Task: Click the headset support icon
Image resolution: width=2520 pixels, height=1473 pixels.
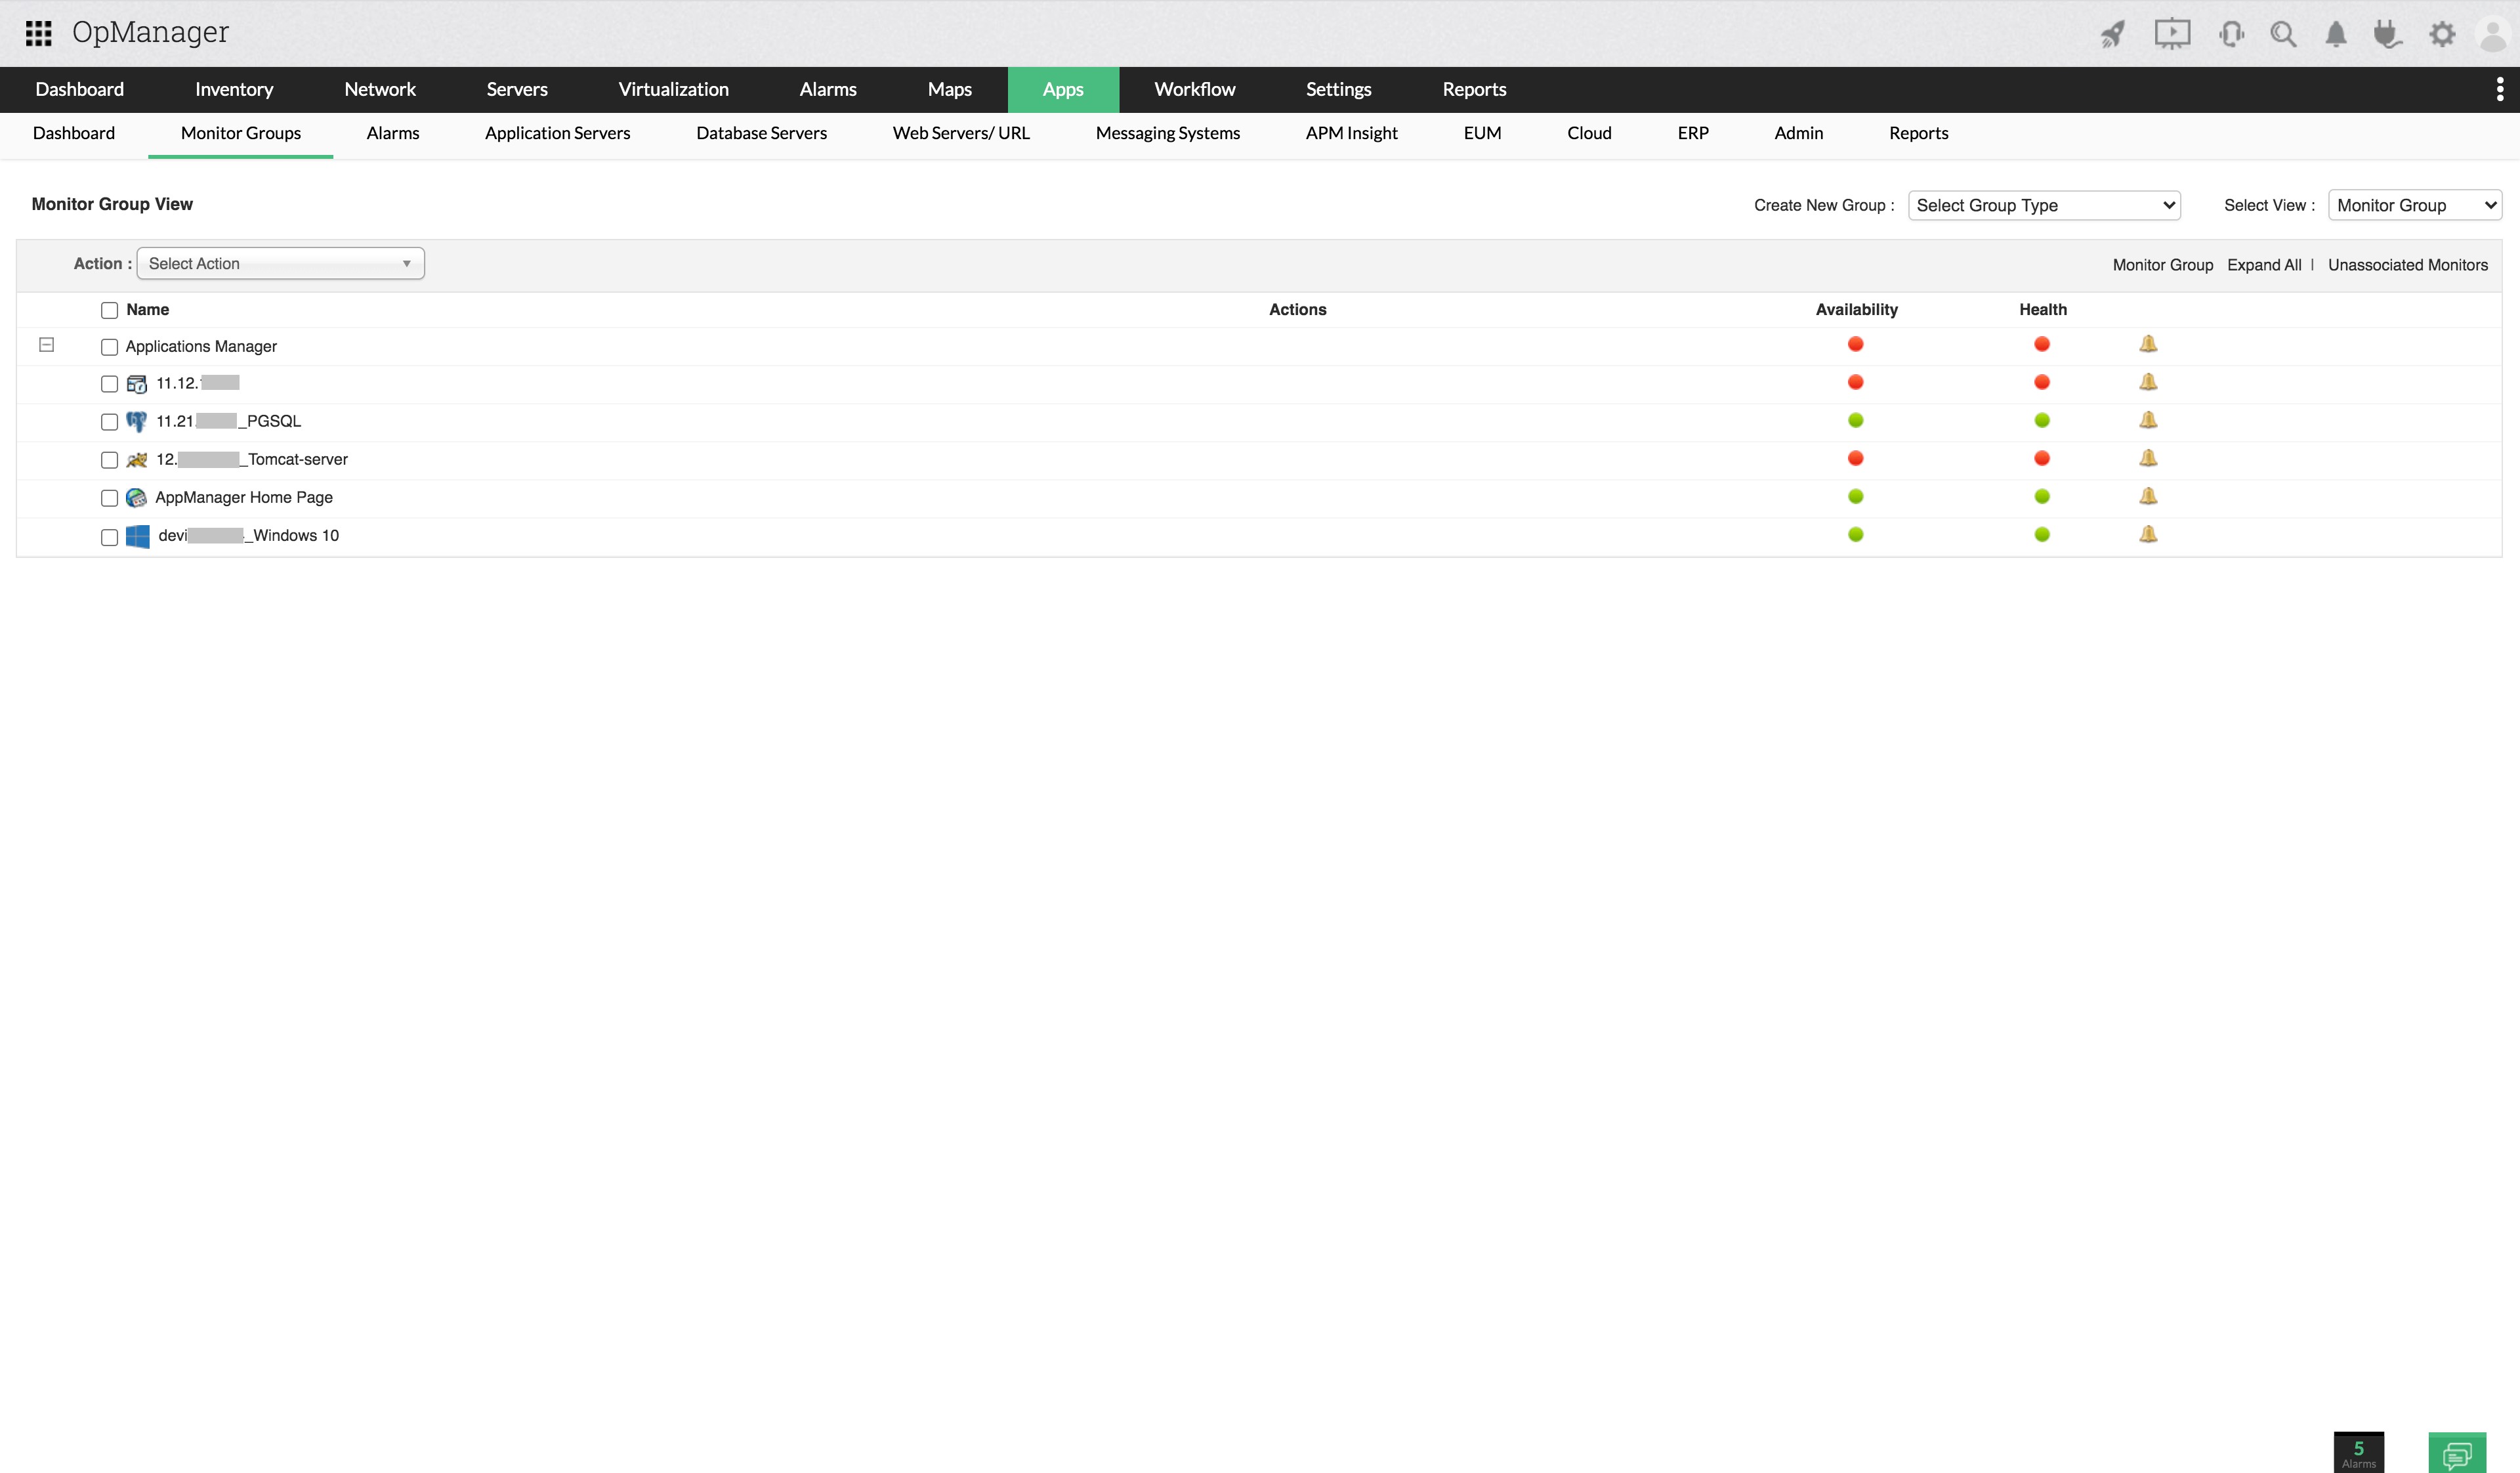Action: pos(2231,34)
